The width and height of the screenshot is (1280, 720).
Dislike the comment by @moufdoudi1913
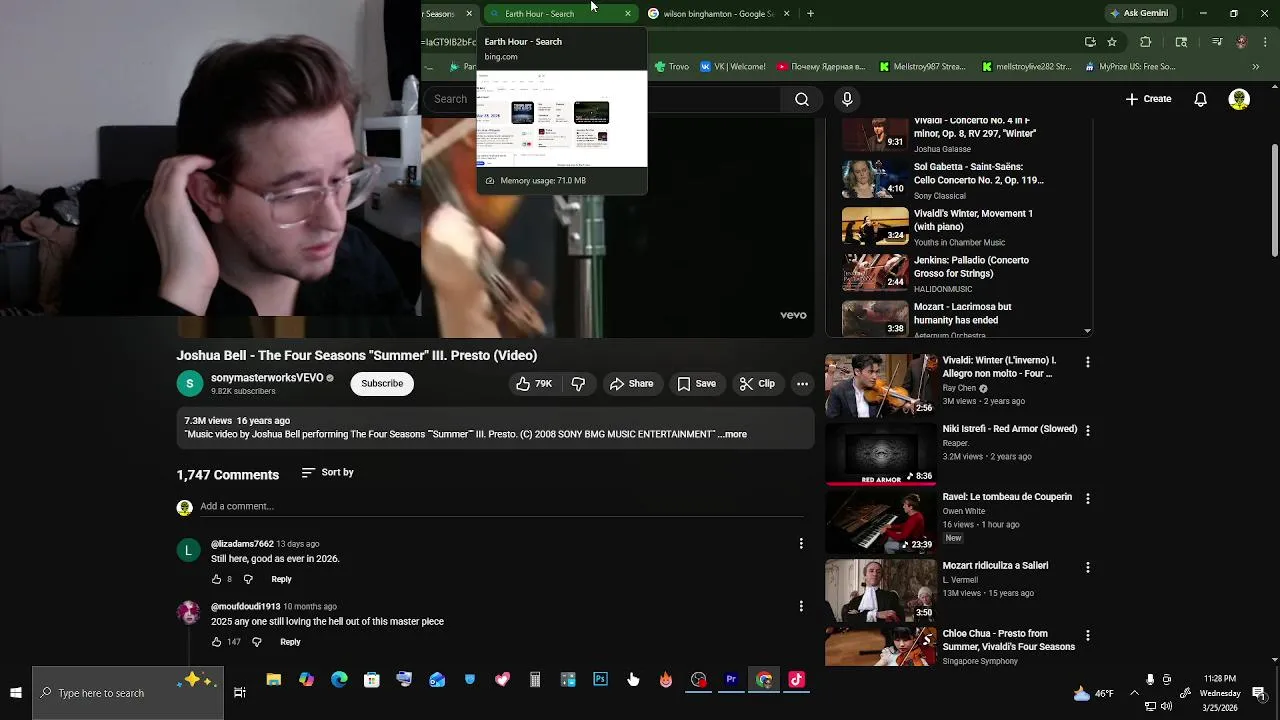[257, 642]
